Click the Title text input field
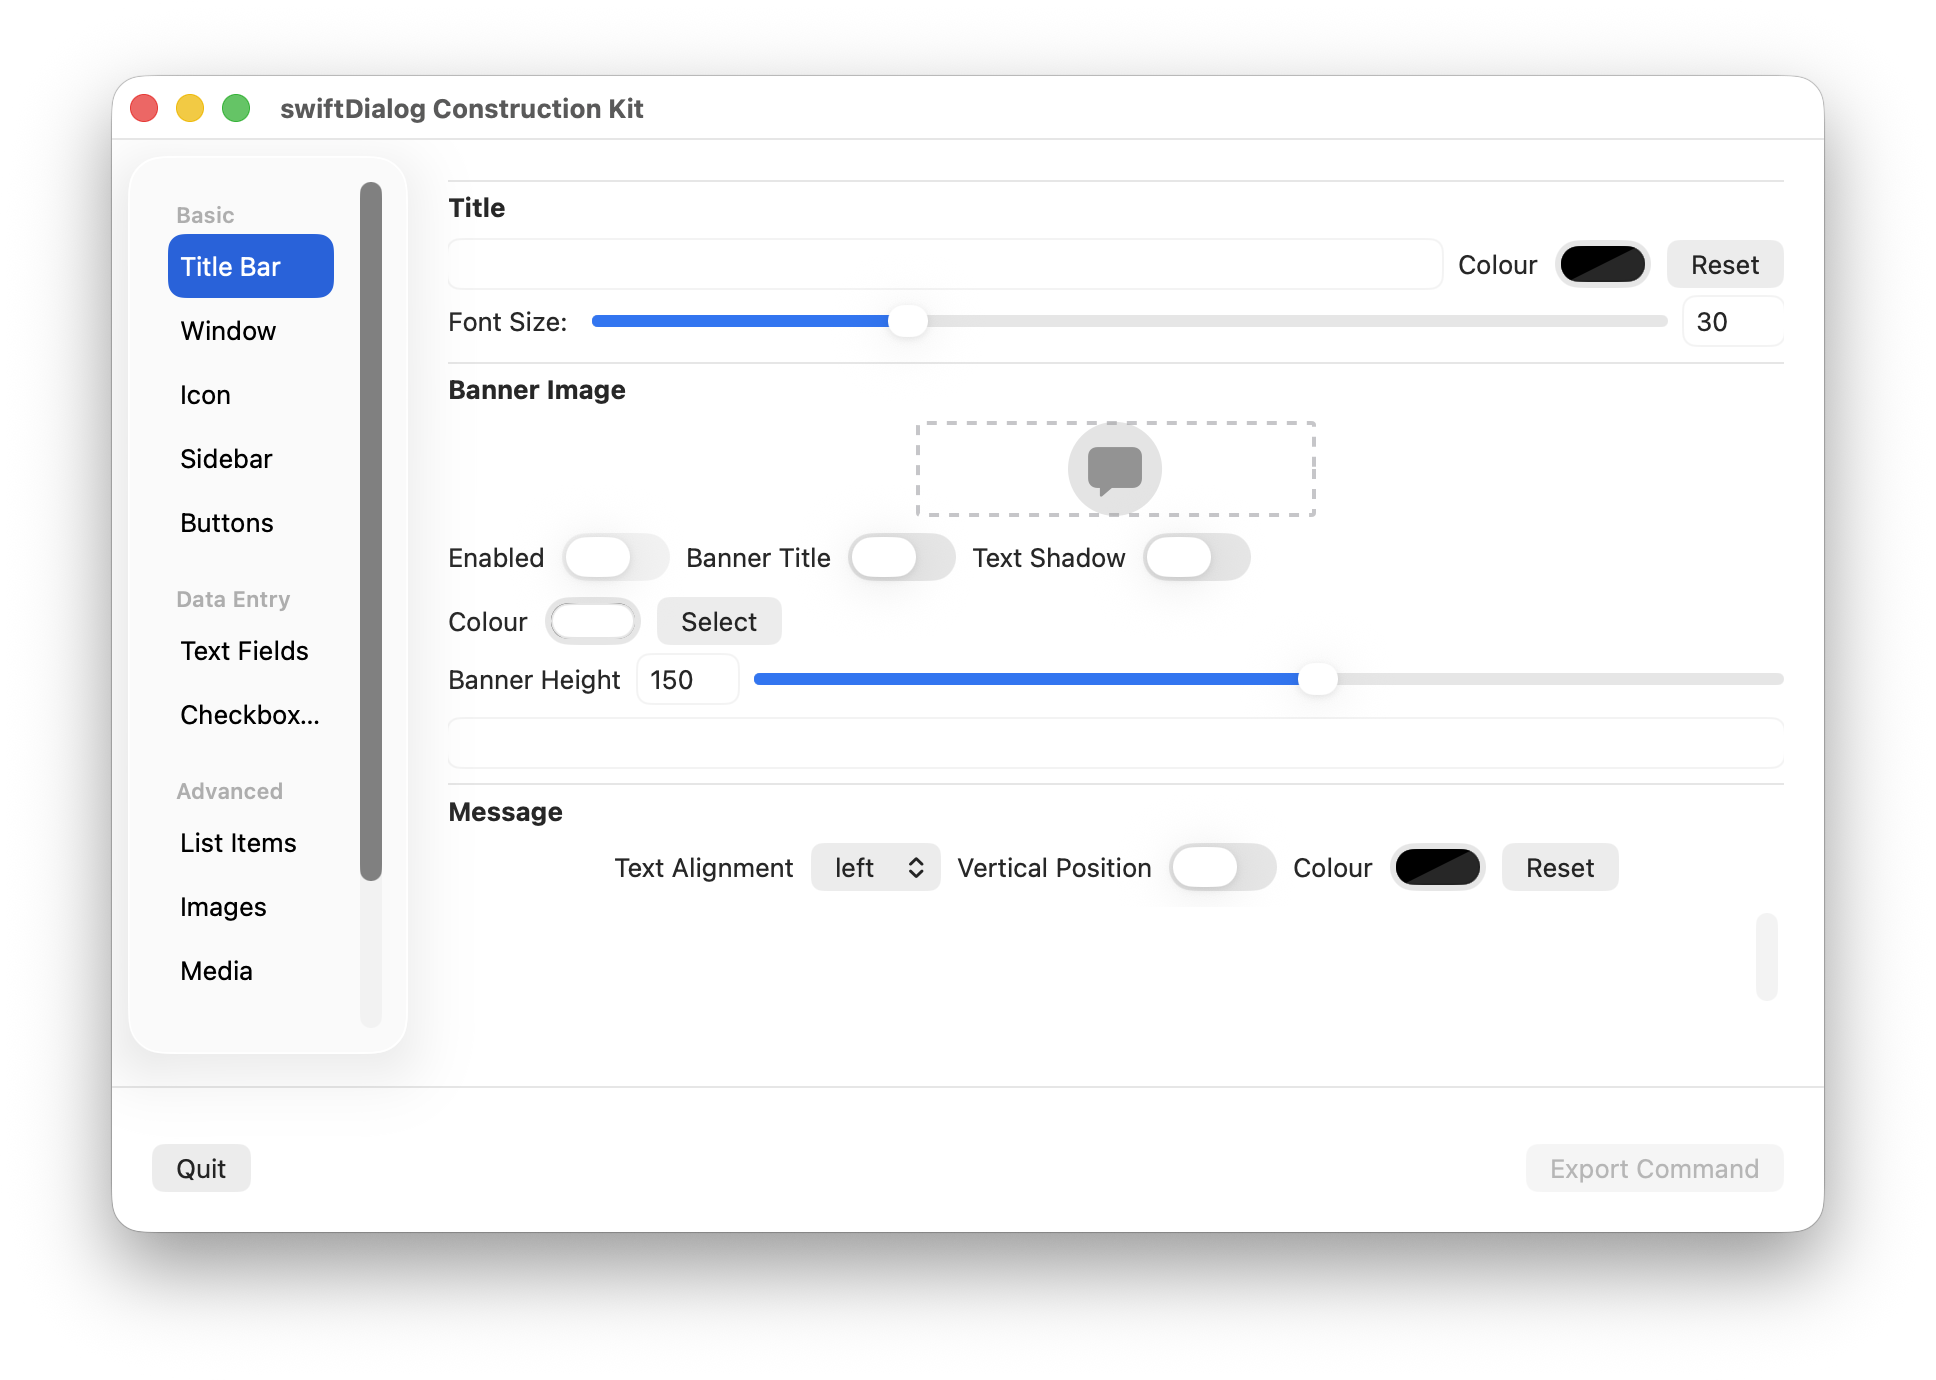The image size is (1936, 1380). (944, 265)
